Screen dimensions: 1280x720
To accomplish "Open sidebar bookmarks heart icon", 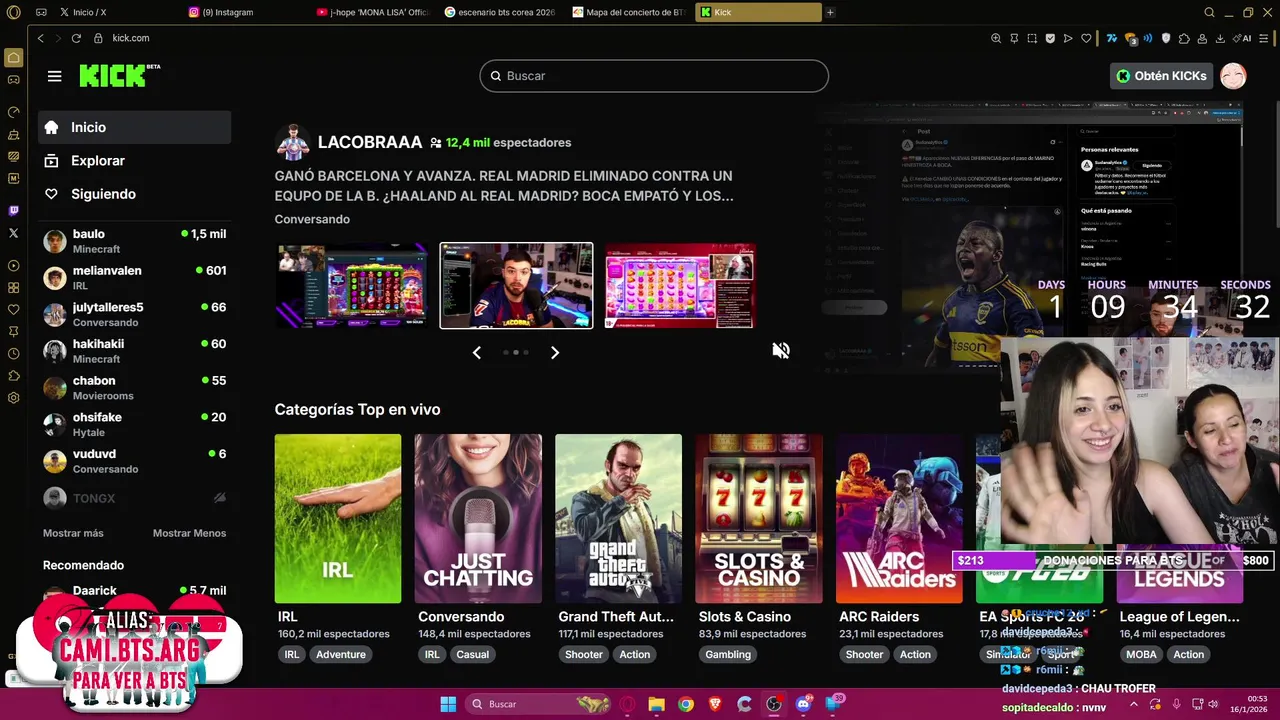I will coord(13,310).
